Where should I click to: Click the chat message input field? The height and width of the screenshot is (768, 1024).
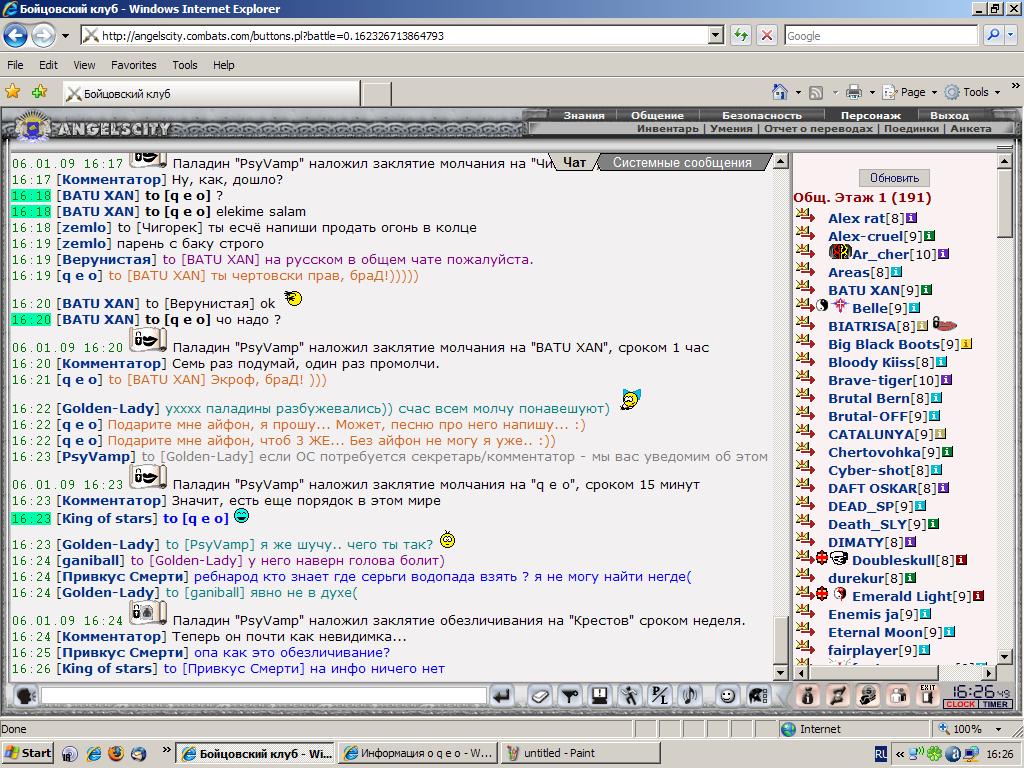point(263,696)
